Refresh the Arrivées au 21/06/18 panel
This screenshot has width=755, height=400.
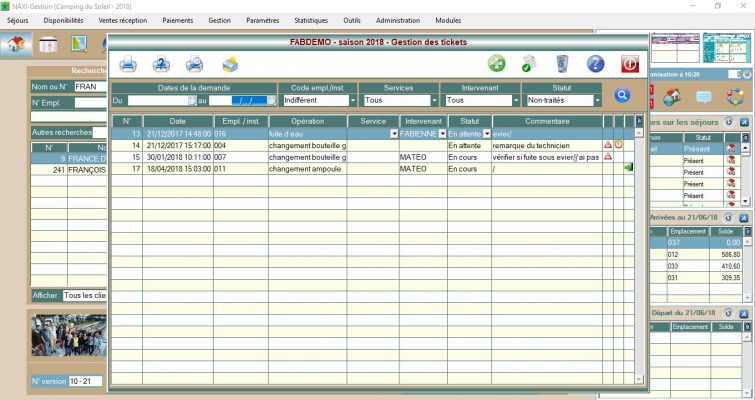click(729, 218)
